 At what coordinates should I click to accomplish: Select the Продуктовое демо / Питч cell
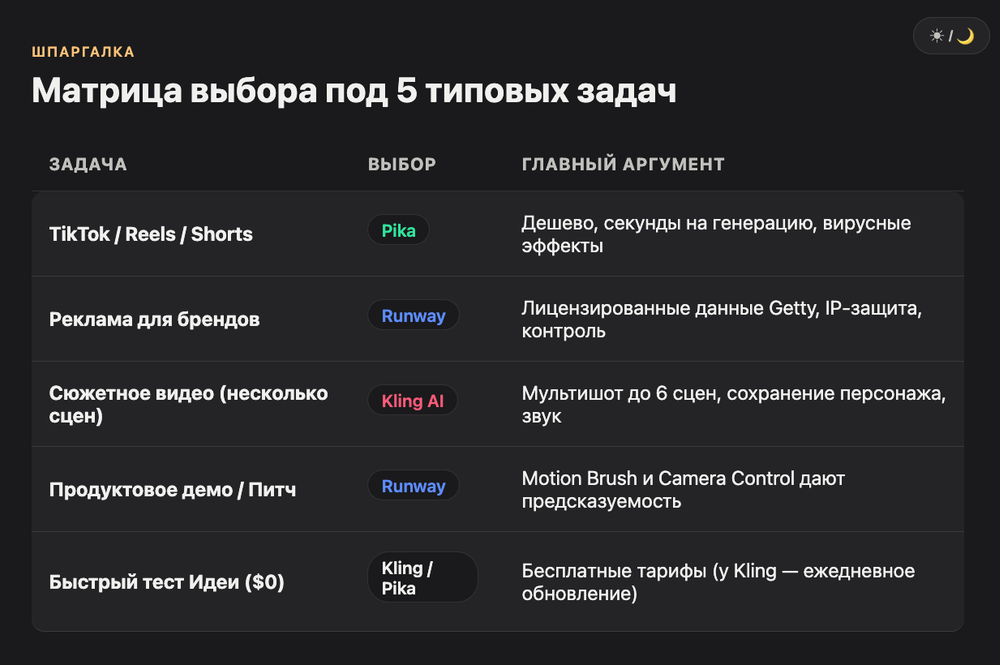tap(173, 490)
